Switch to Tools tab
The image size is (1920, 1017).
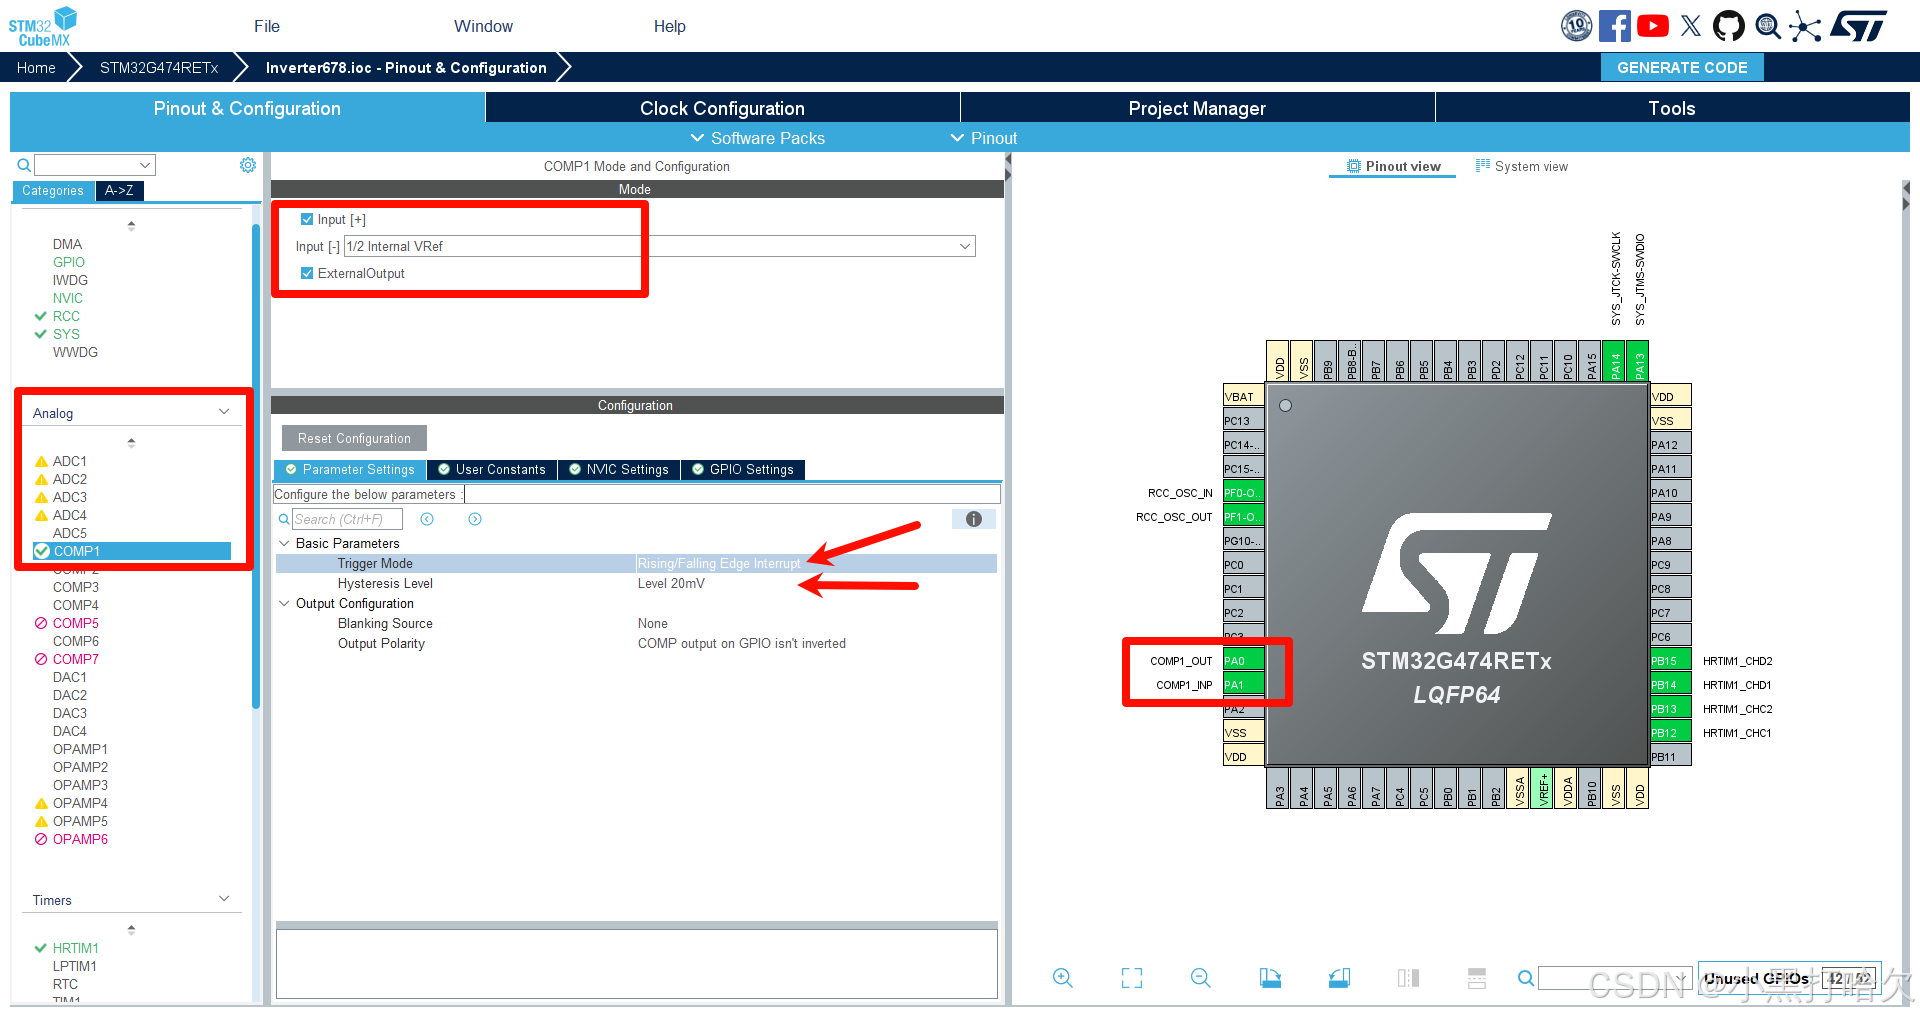coord(1672,108)
